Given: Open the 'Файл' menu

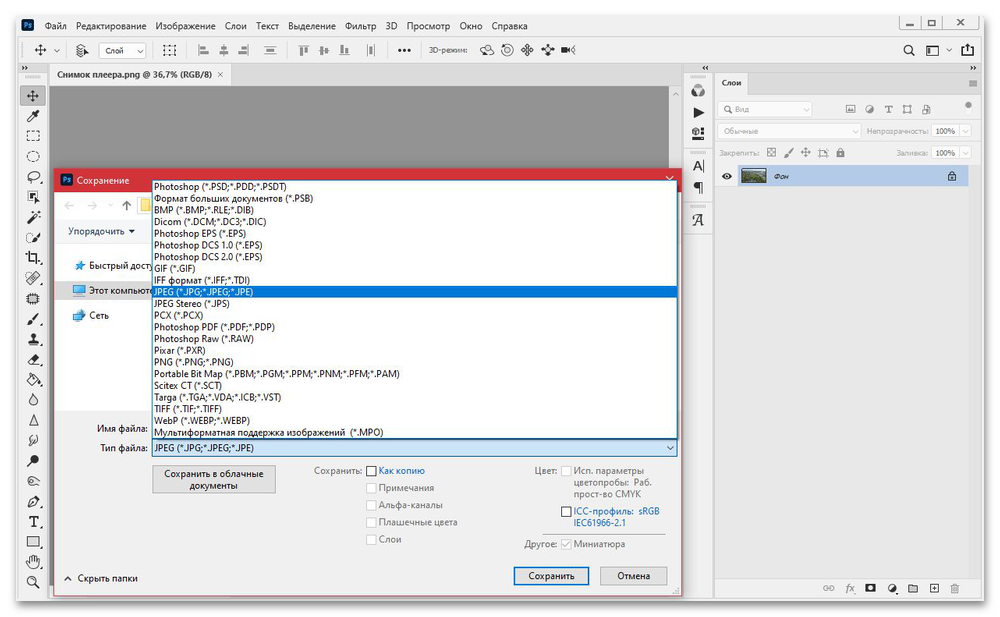Looking at the screenshot, I should [x=55, y=26].
